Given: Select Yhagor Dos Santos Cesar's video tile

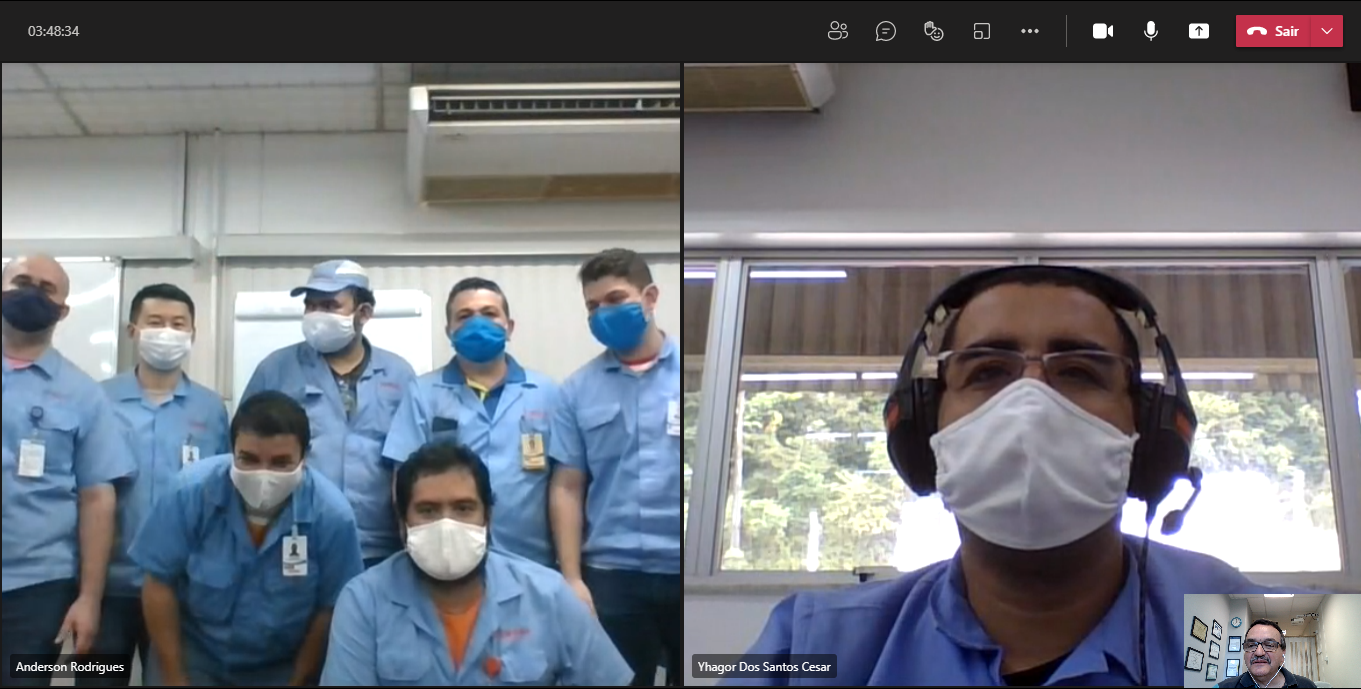Looking at the screenshot, I should click(x=1022, y=374).
